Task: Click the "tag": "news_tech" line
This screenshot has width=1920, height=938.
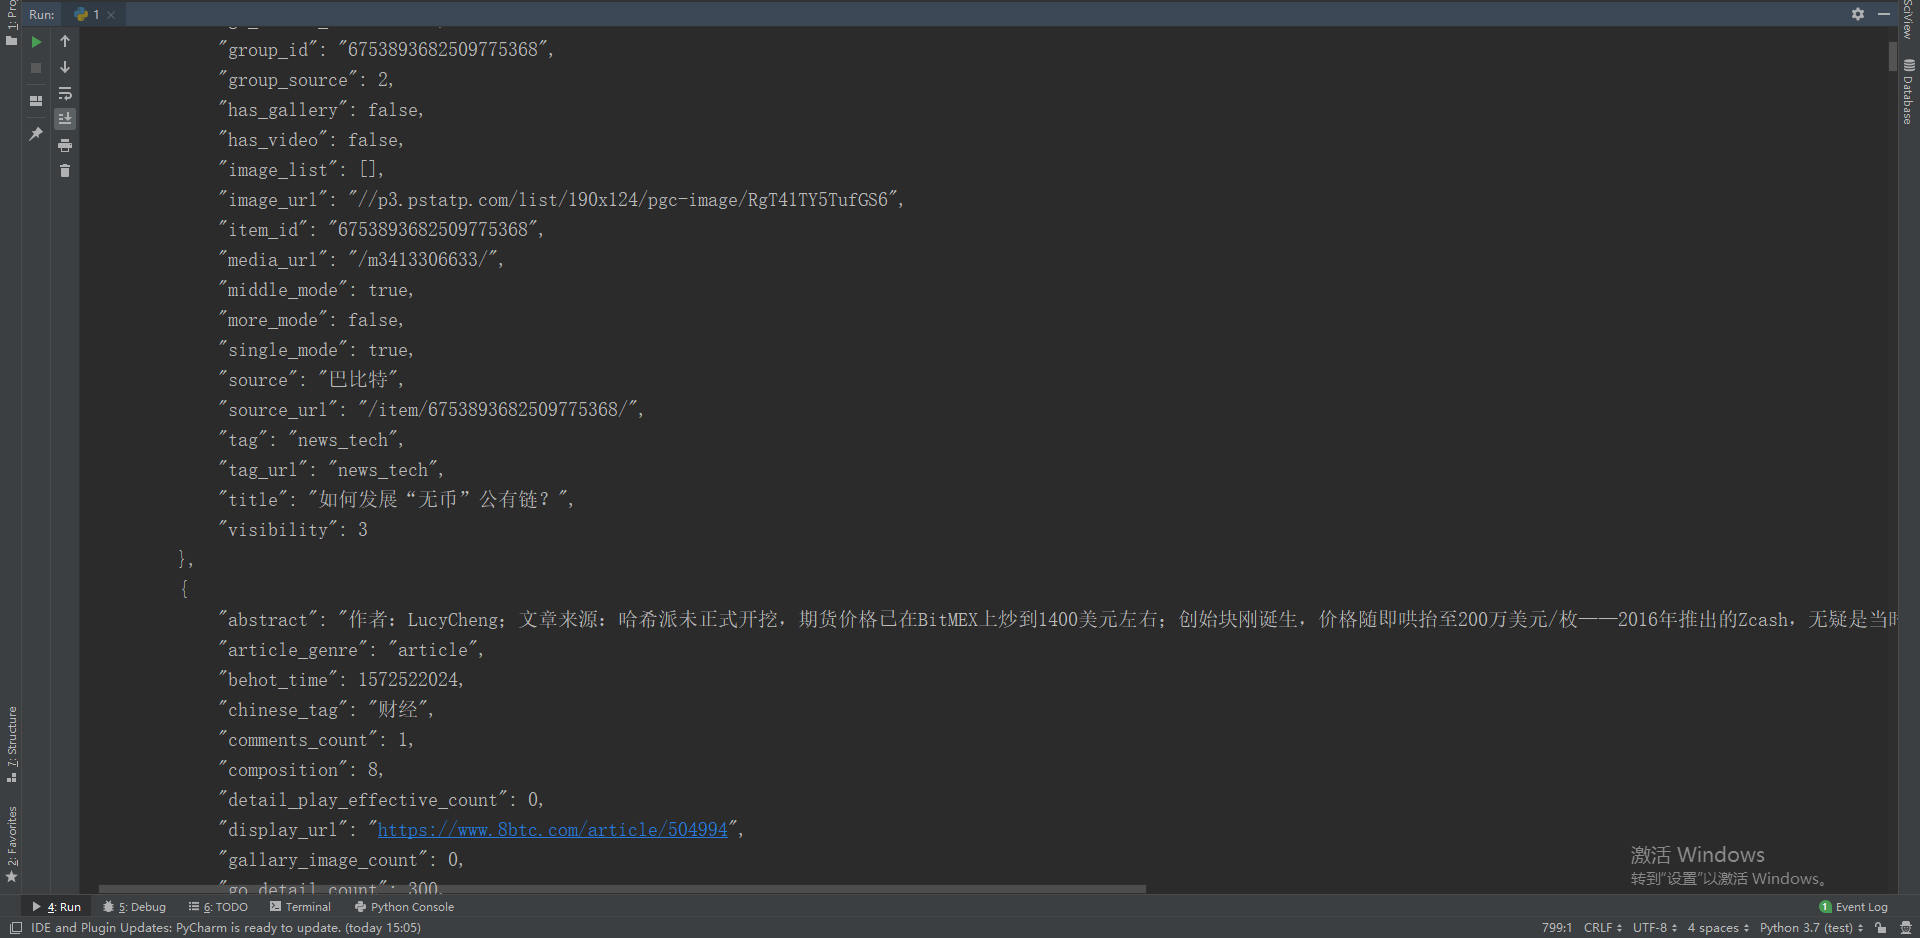Action: (311, 440)
